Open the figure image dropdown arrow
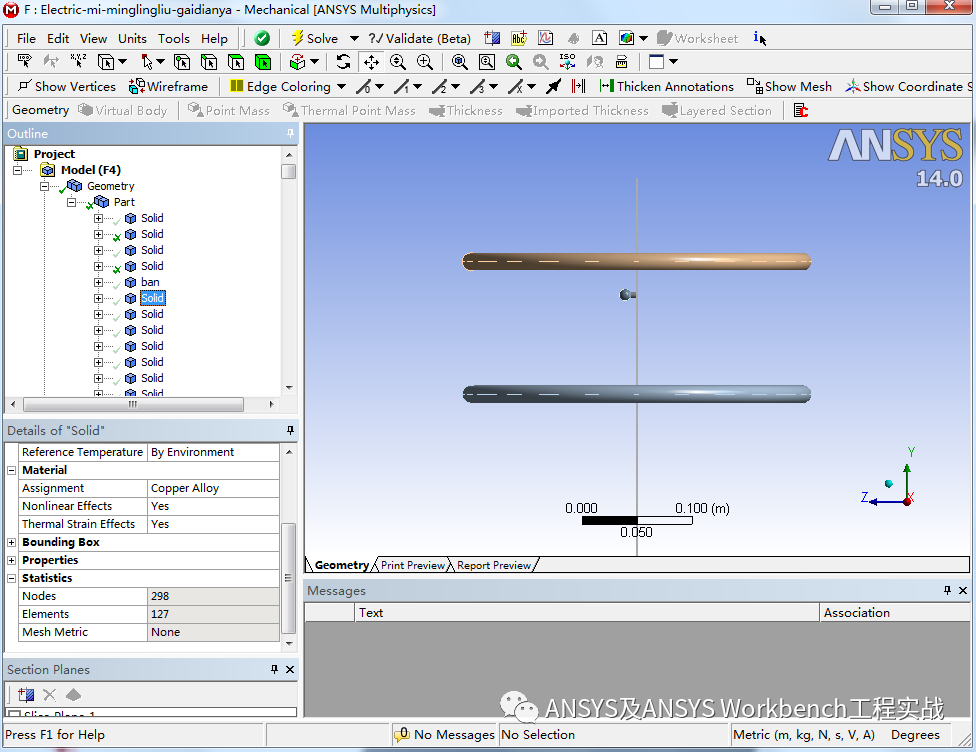Viewport: 976px width, 752px height. point(644,39)
